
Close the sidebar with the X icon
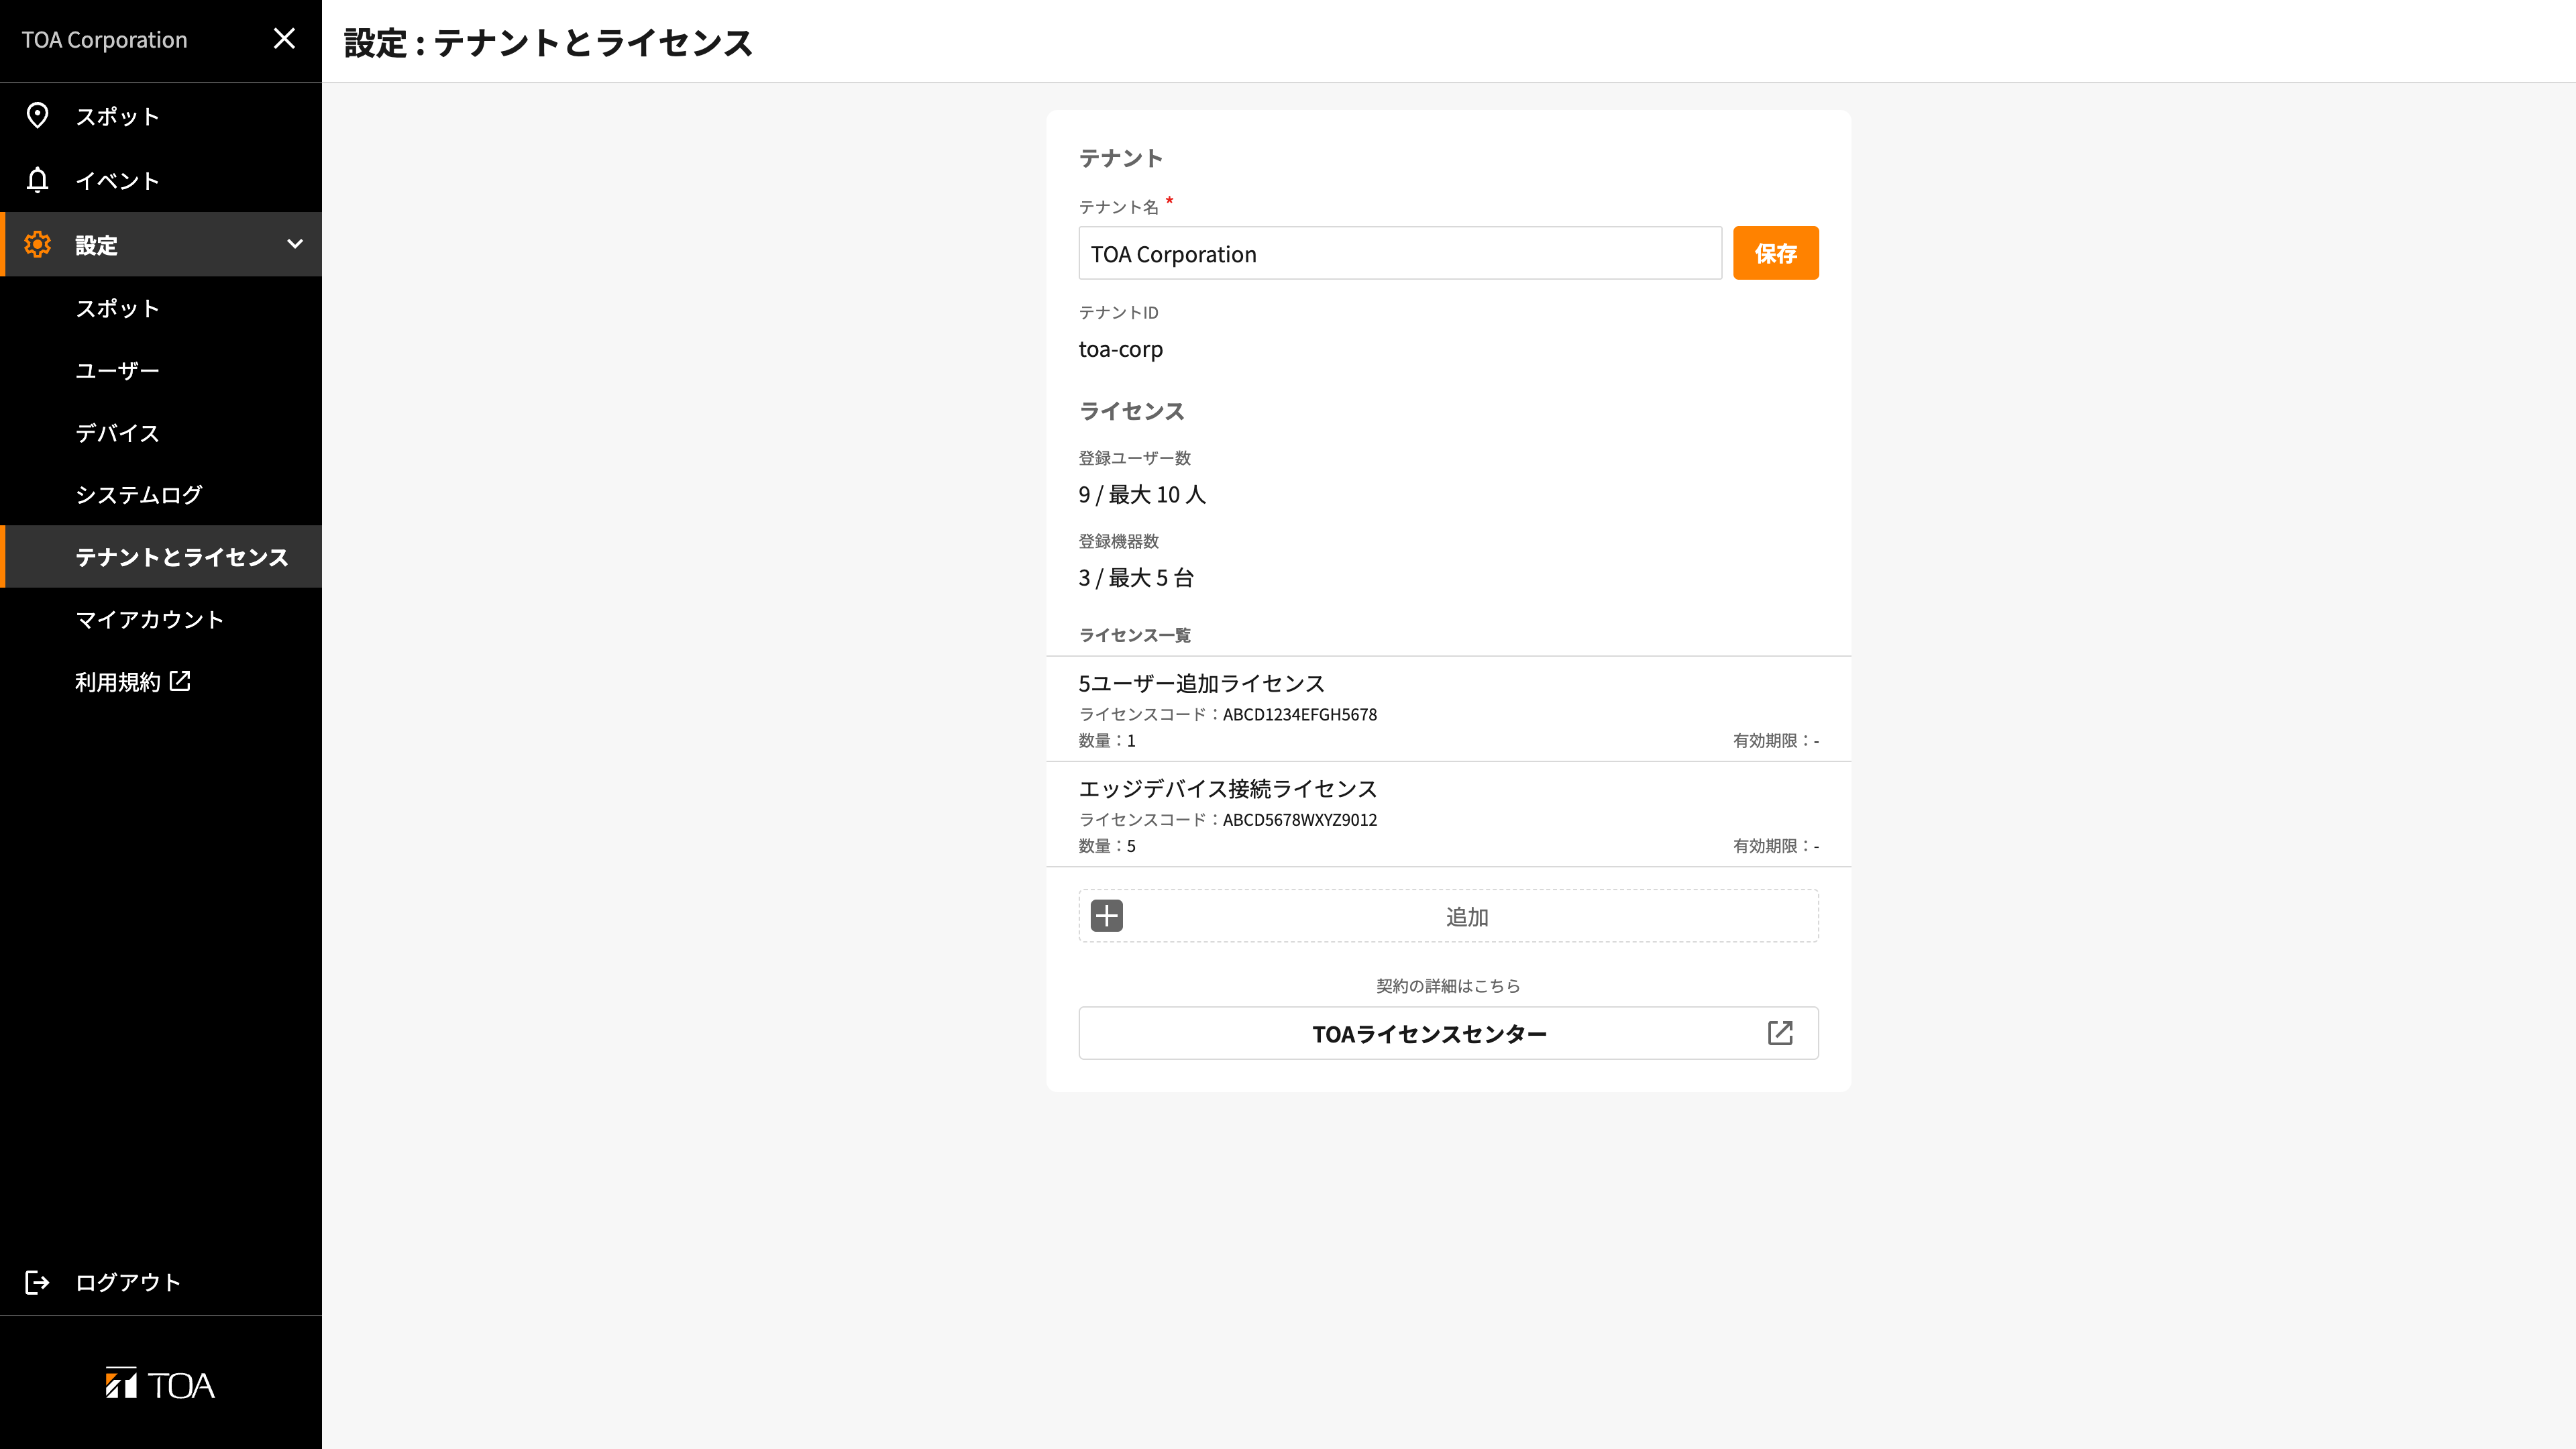284,39
